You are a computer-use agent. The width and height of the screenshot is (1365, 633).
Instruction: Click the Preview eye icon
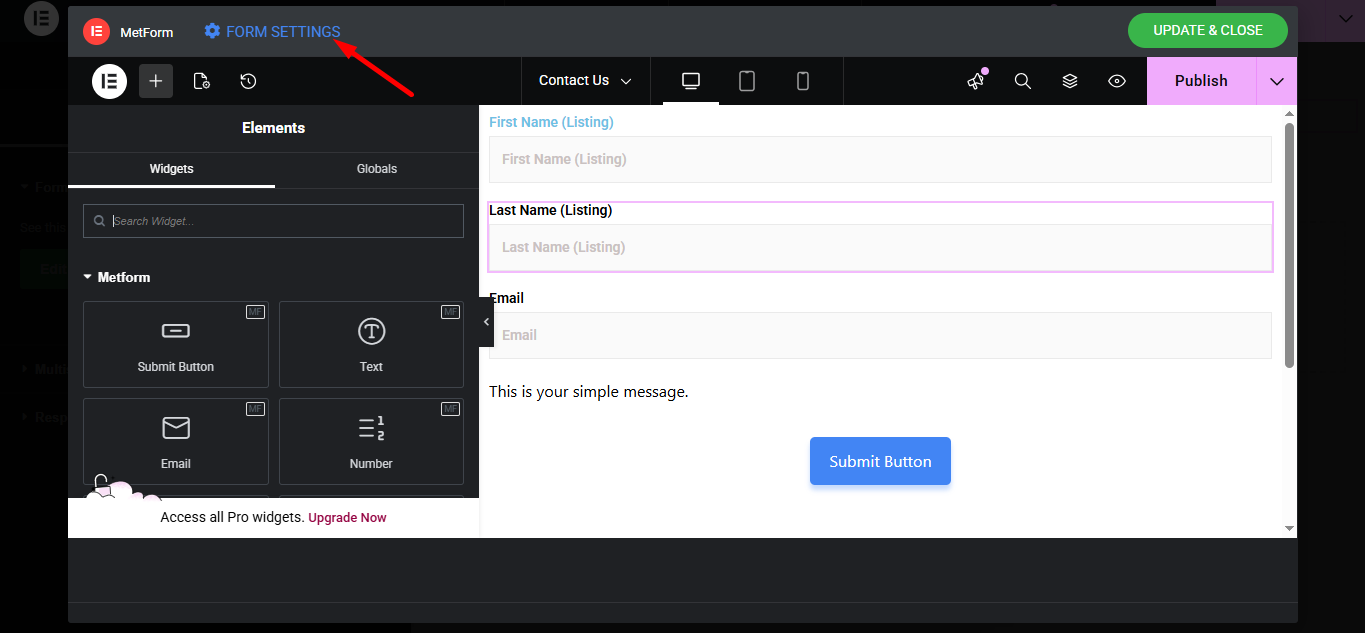click(x=1117, y=81)
